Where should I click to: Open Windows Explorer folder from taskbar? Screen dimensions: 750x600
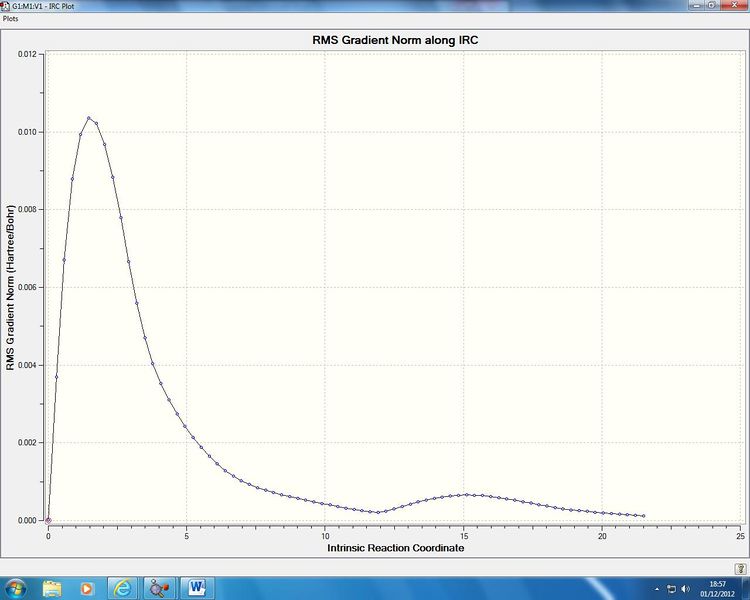52,588
